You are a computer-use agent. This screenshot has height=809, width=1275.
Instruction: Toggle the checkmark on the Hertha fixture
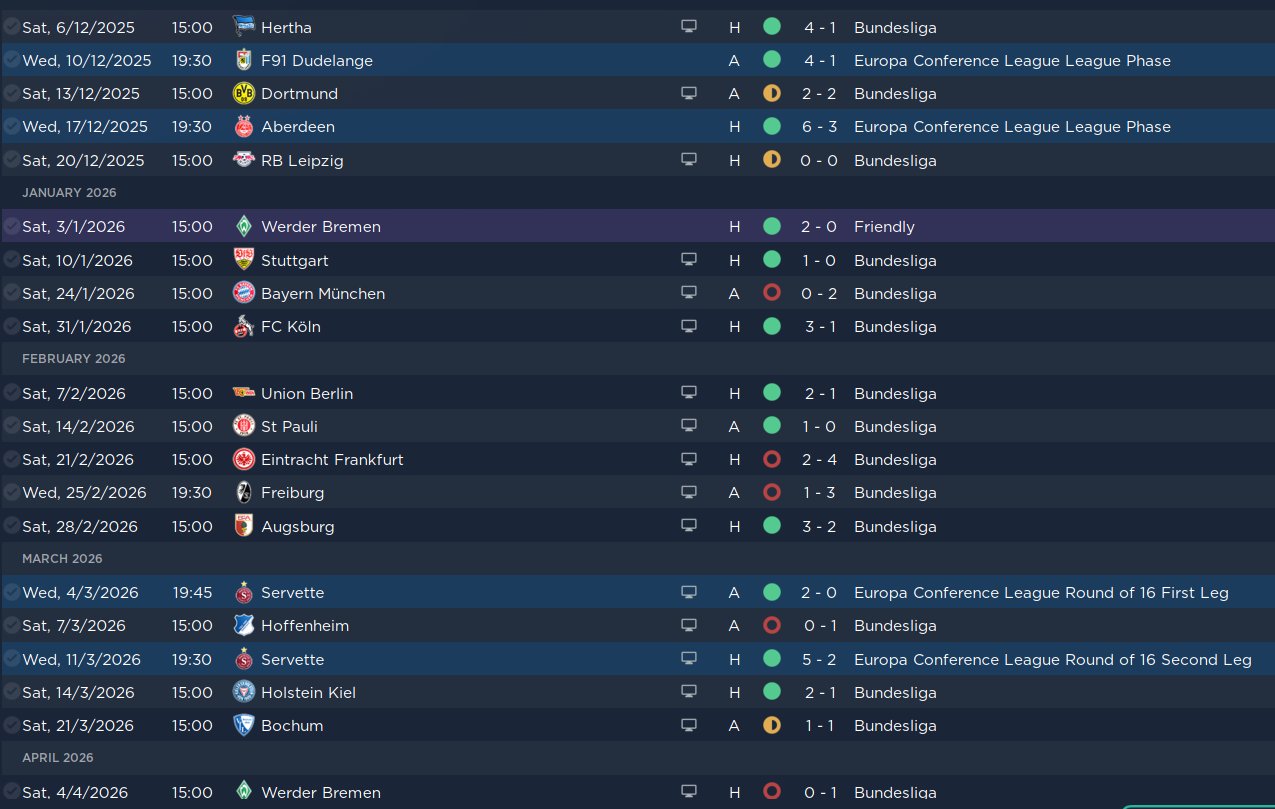click(12, 27)
